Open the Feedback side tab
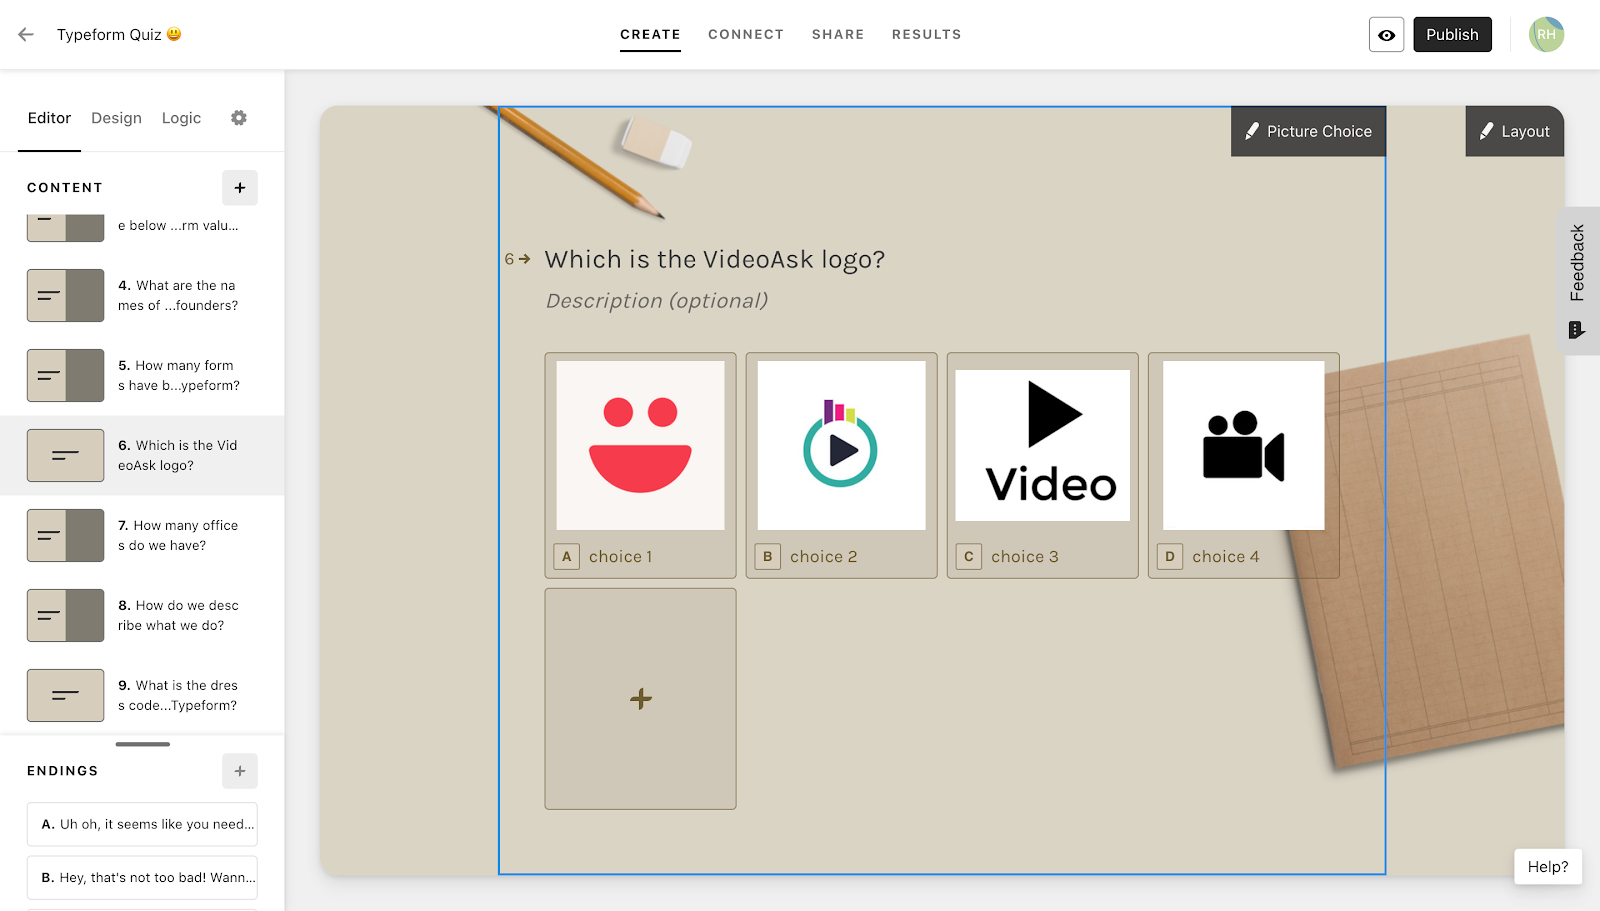The width and height of the screenshot is (1600, 911). pos(1578,281)
